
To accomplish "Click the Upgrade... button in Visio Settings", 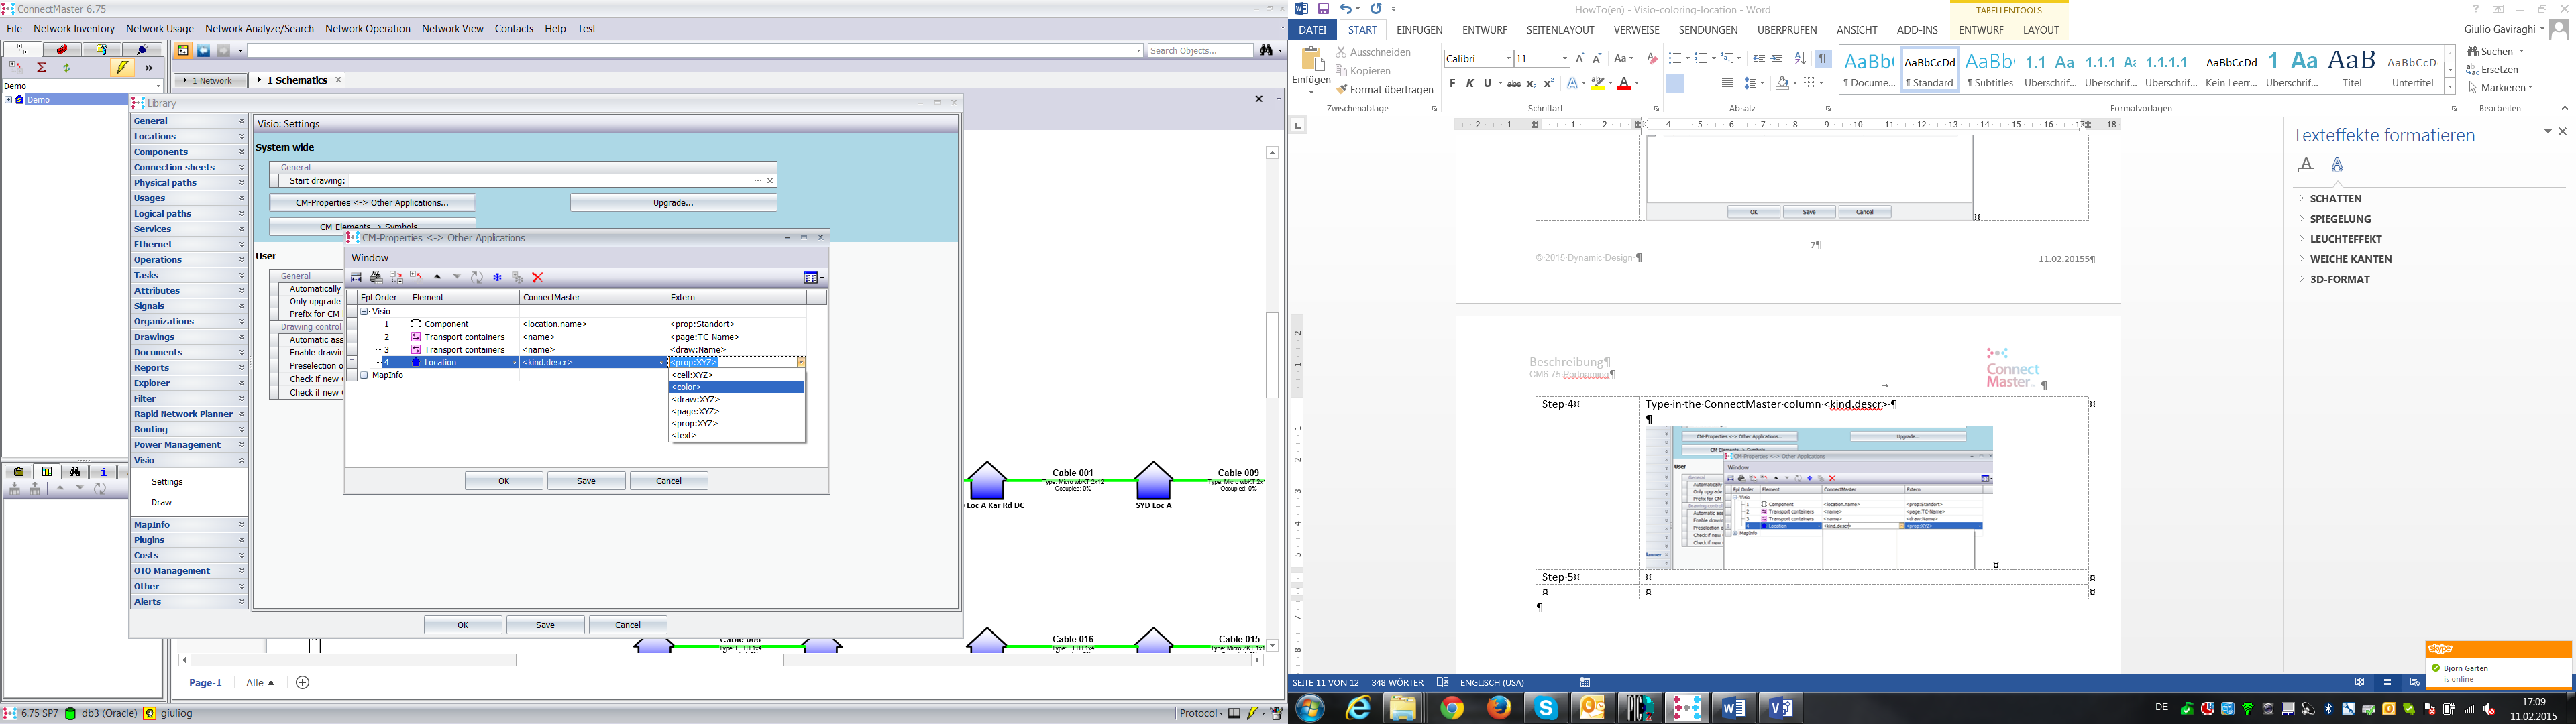I will click(x=673, y=203).
